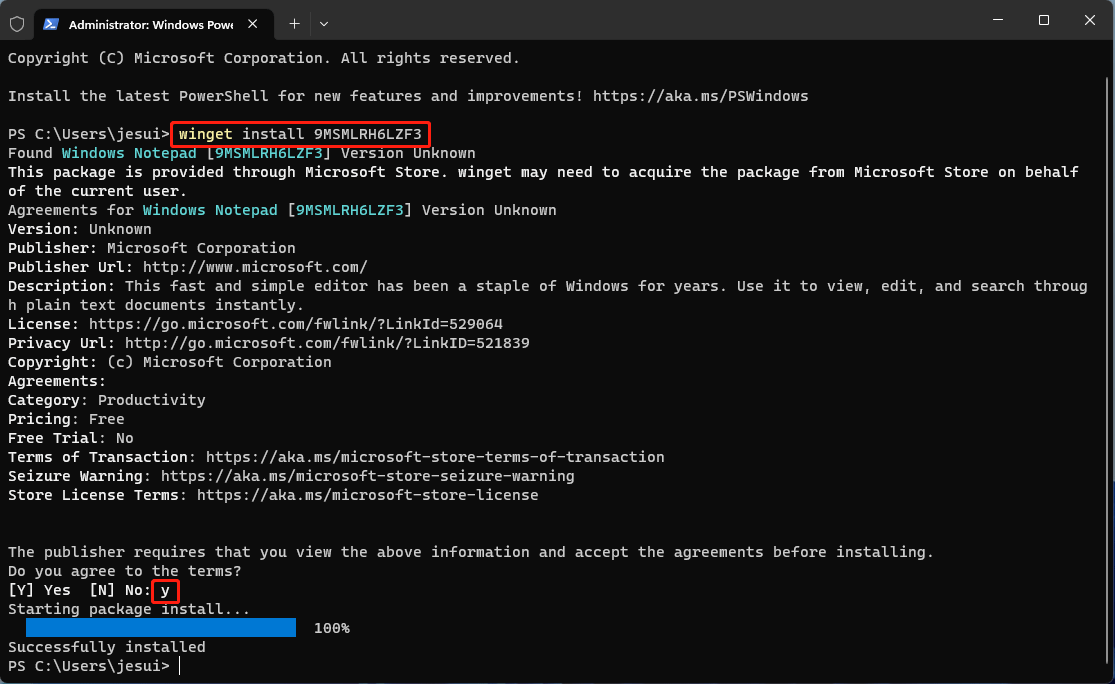Open the Store License Terms URL
Image resolution: width=1115 pixels, height=684 pixels.
(368, 495)
